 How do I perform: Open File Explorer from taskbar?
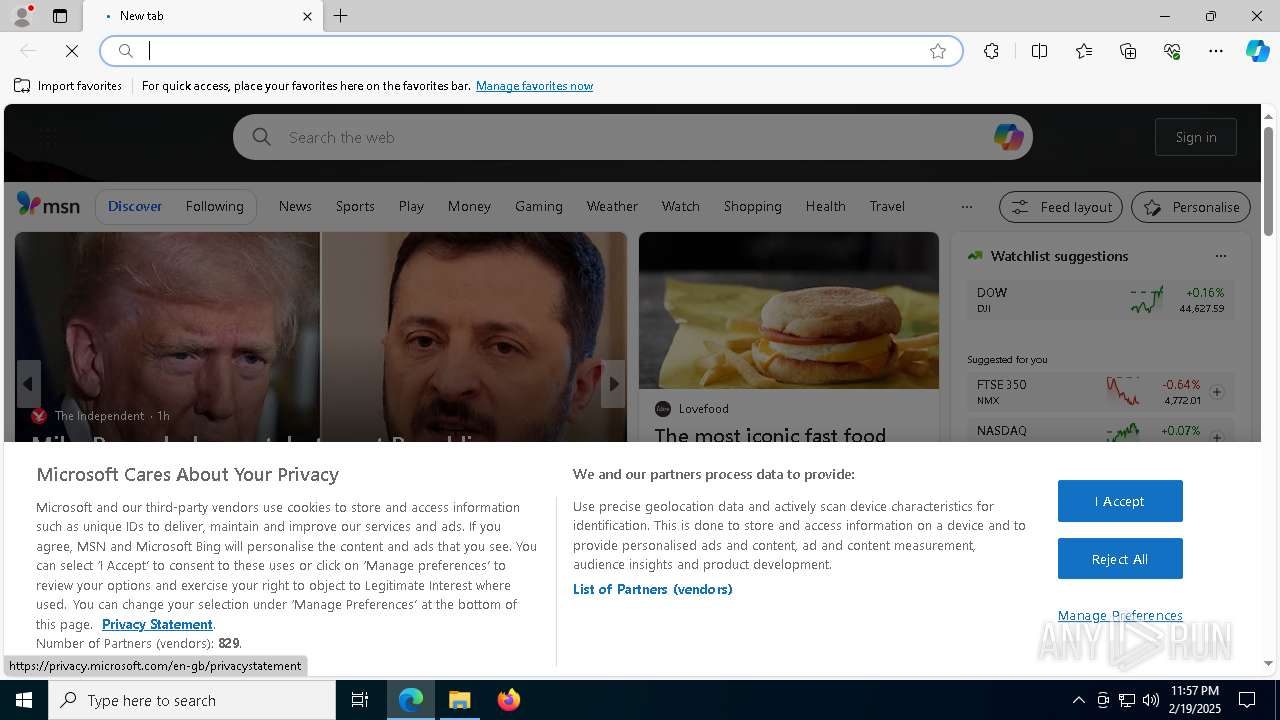[x=460, y=700]
